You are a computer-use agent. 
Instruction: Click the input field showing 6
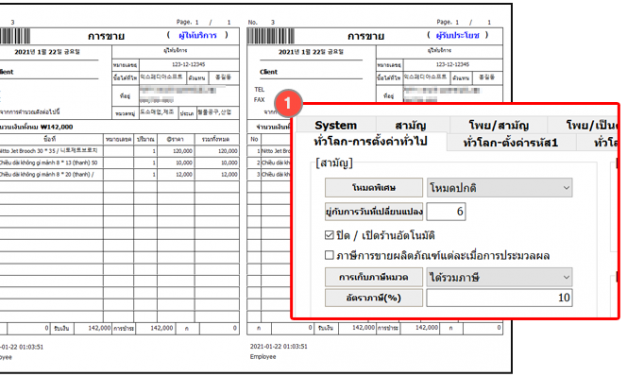446,212
